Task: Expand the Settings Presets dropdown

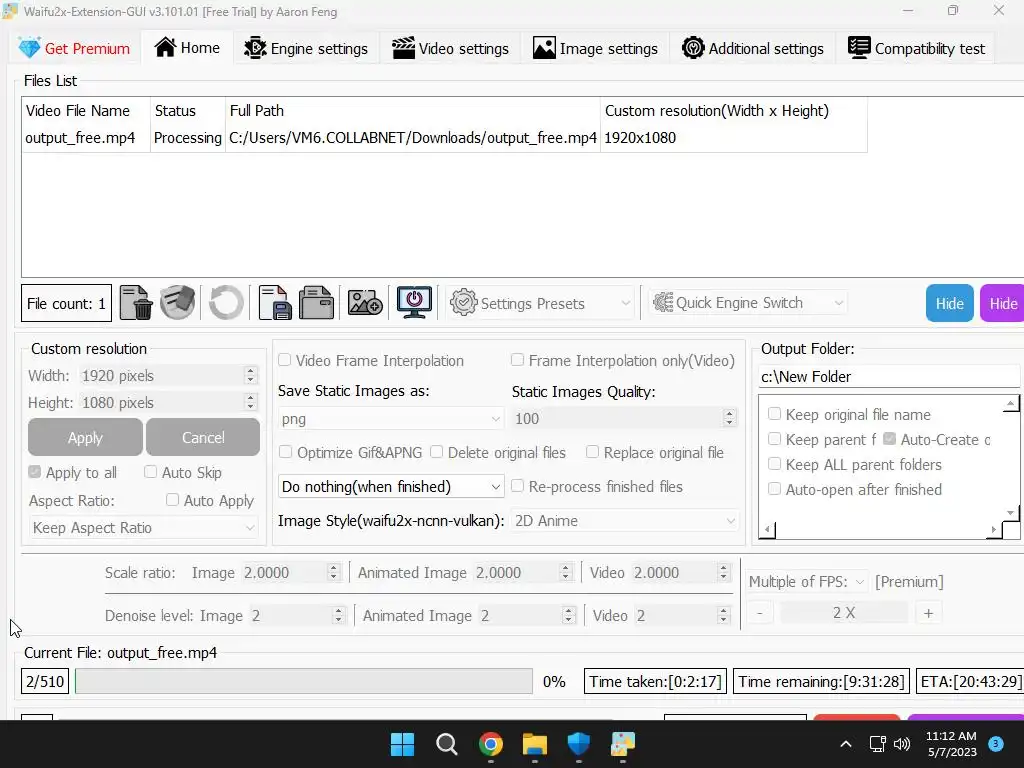Action: [539, 303]
